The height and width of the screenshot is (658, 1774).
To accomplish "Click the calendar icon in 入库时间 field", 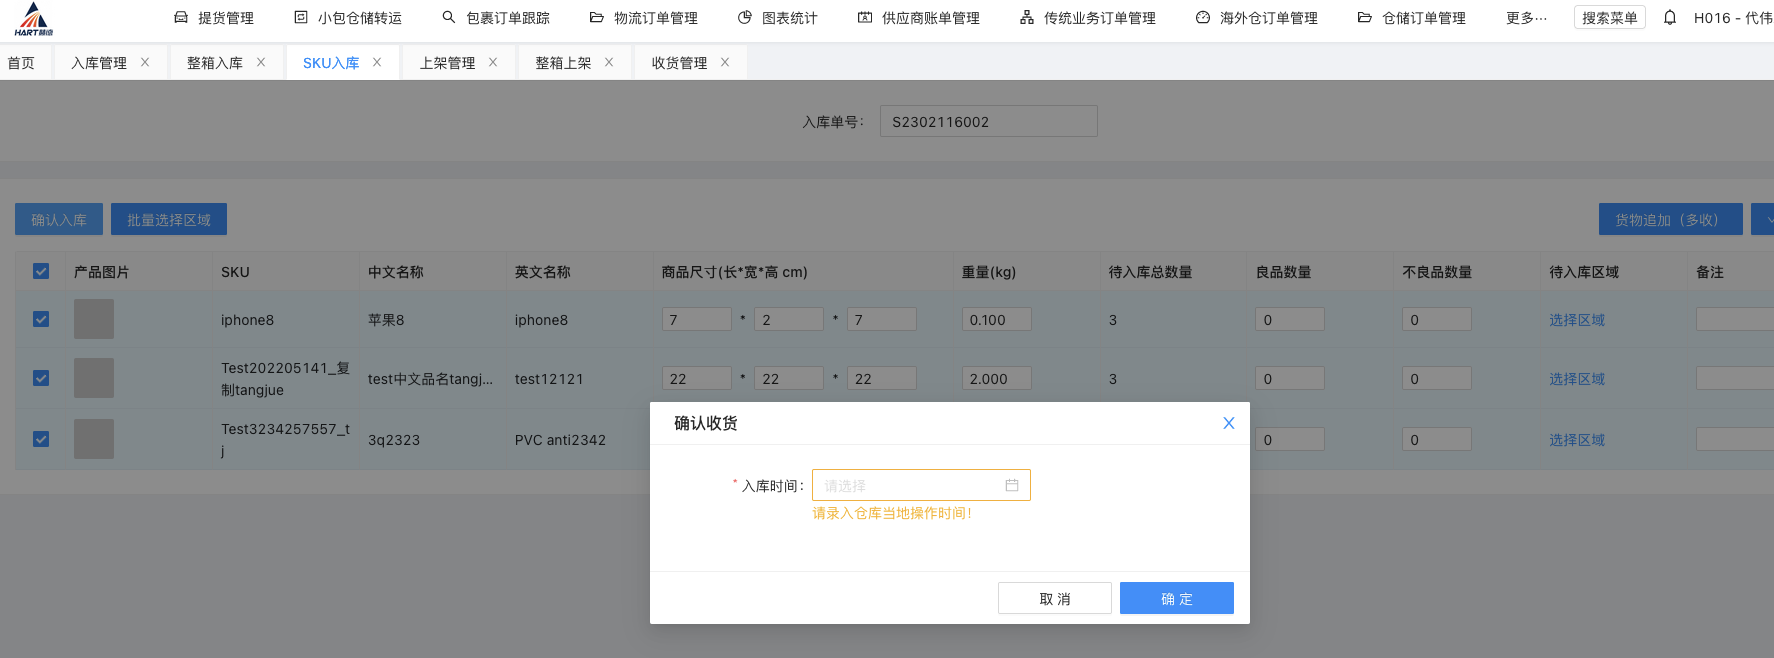I will [x=1012, y=485].
